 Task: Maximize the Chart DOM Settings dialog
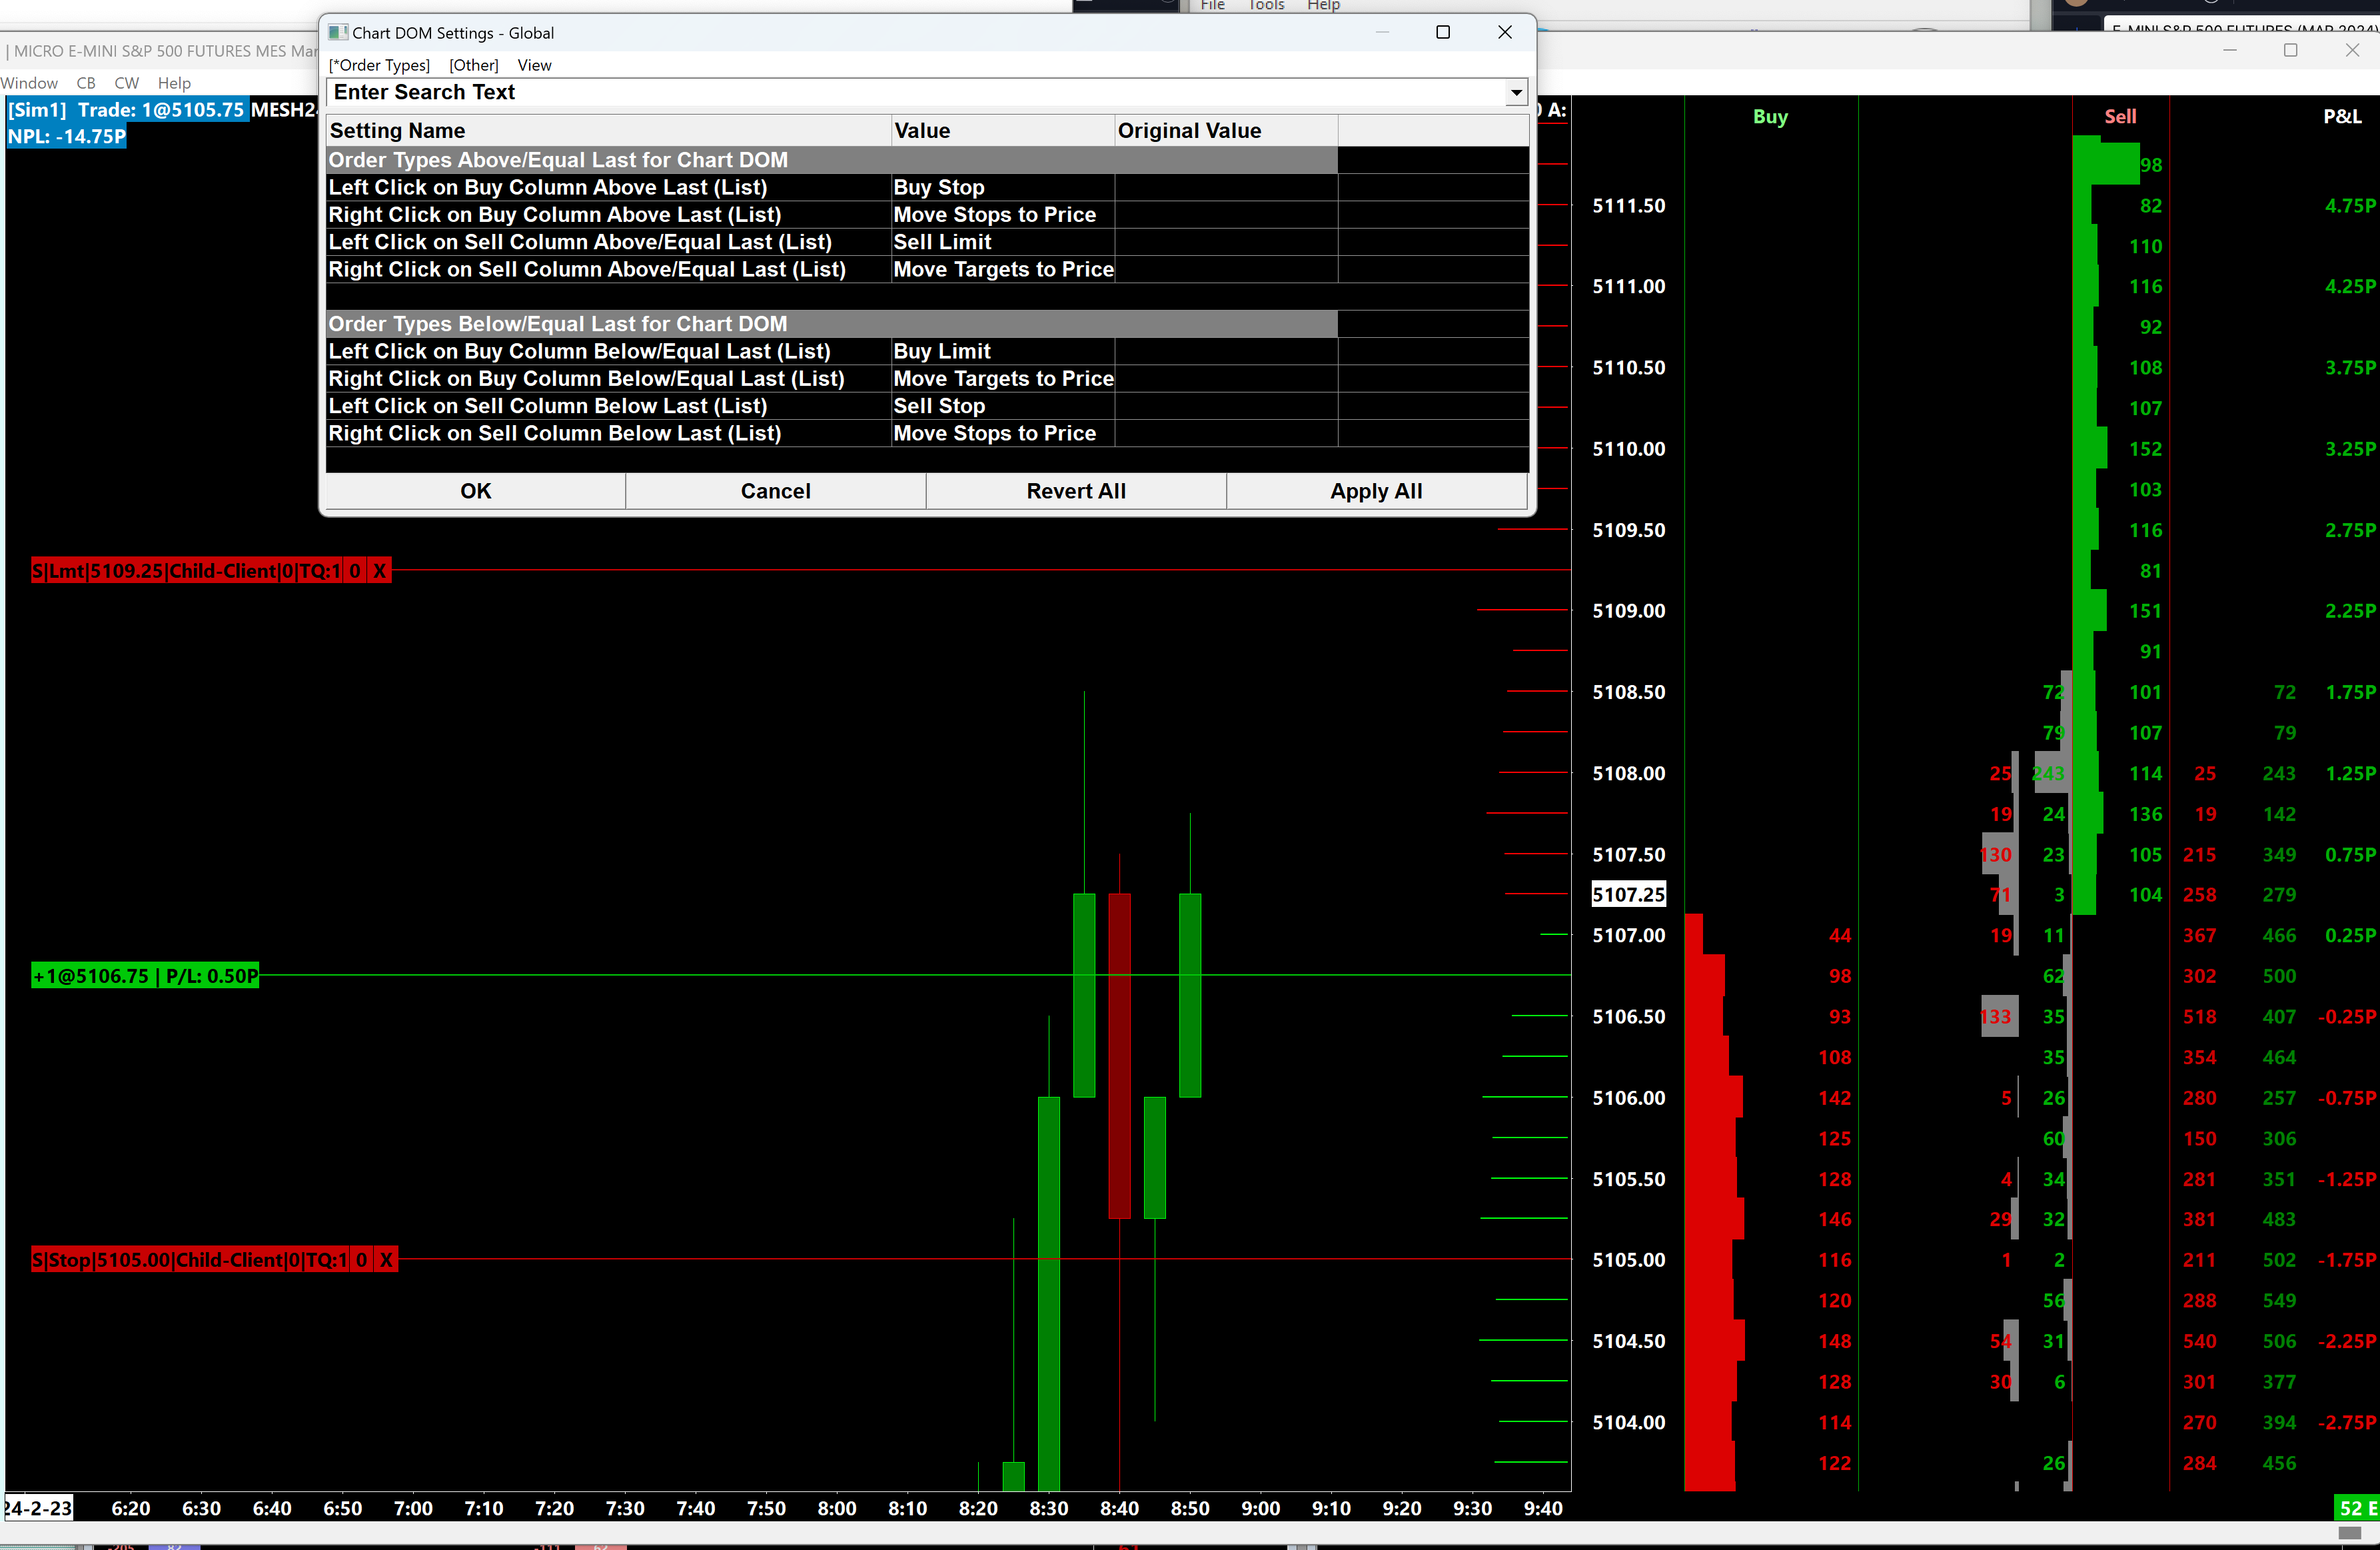[x=1442, y=32]
